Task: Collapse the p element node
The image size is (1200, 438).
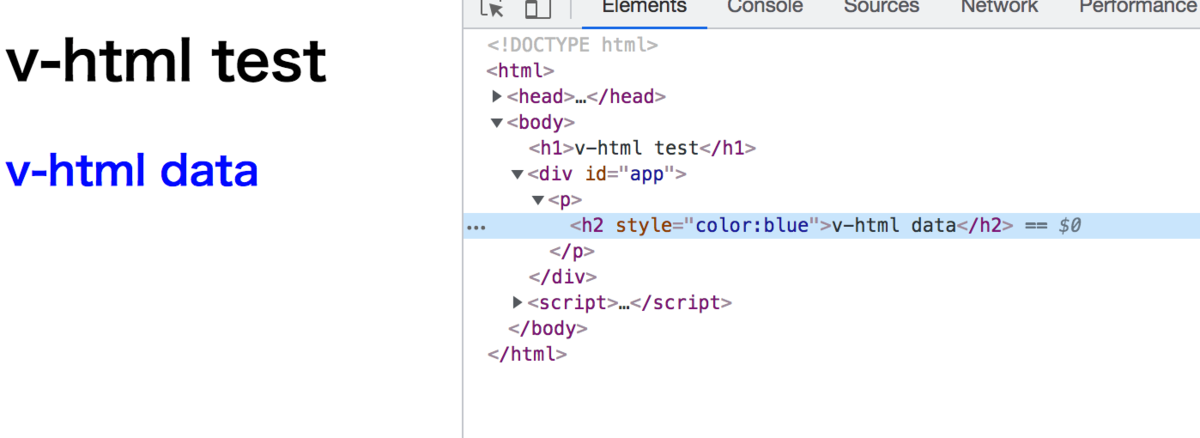Action: (538, 200)
